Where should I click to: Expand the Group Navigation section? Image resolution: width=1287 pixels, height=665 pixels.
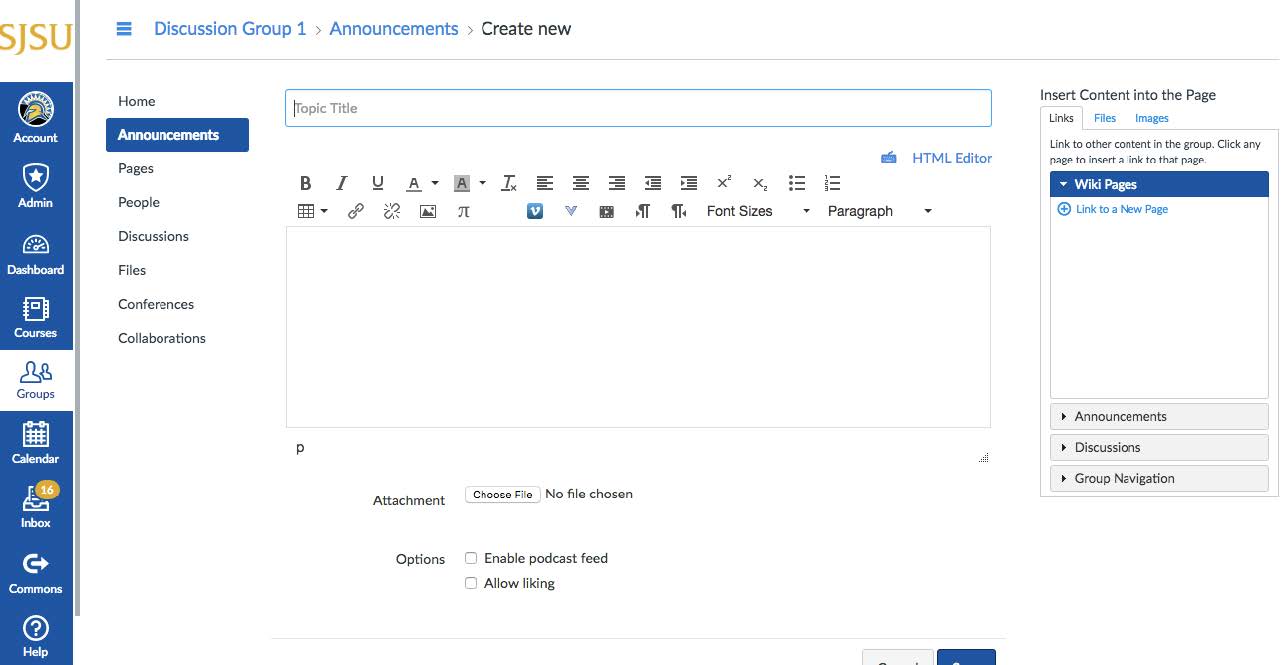point(1159,478)
